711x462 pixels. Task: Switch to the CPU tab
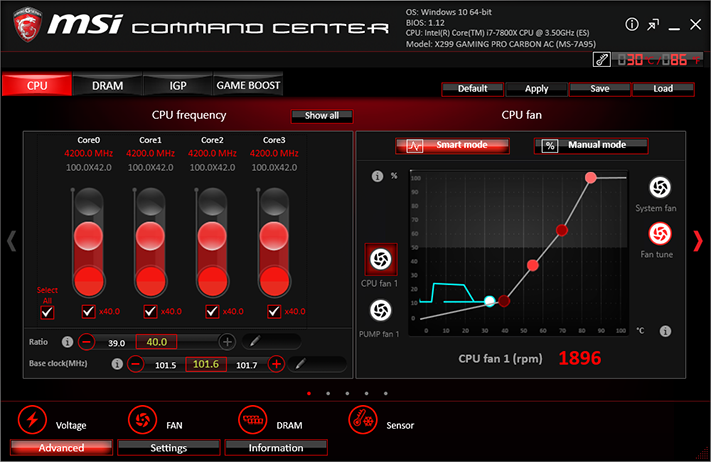(x=37, y=85)
